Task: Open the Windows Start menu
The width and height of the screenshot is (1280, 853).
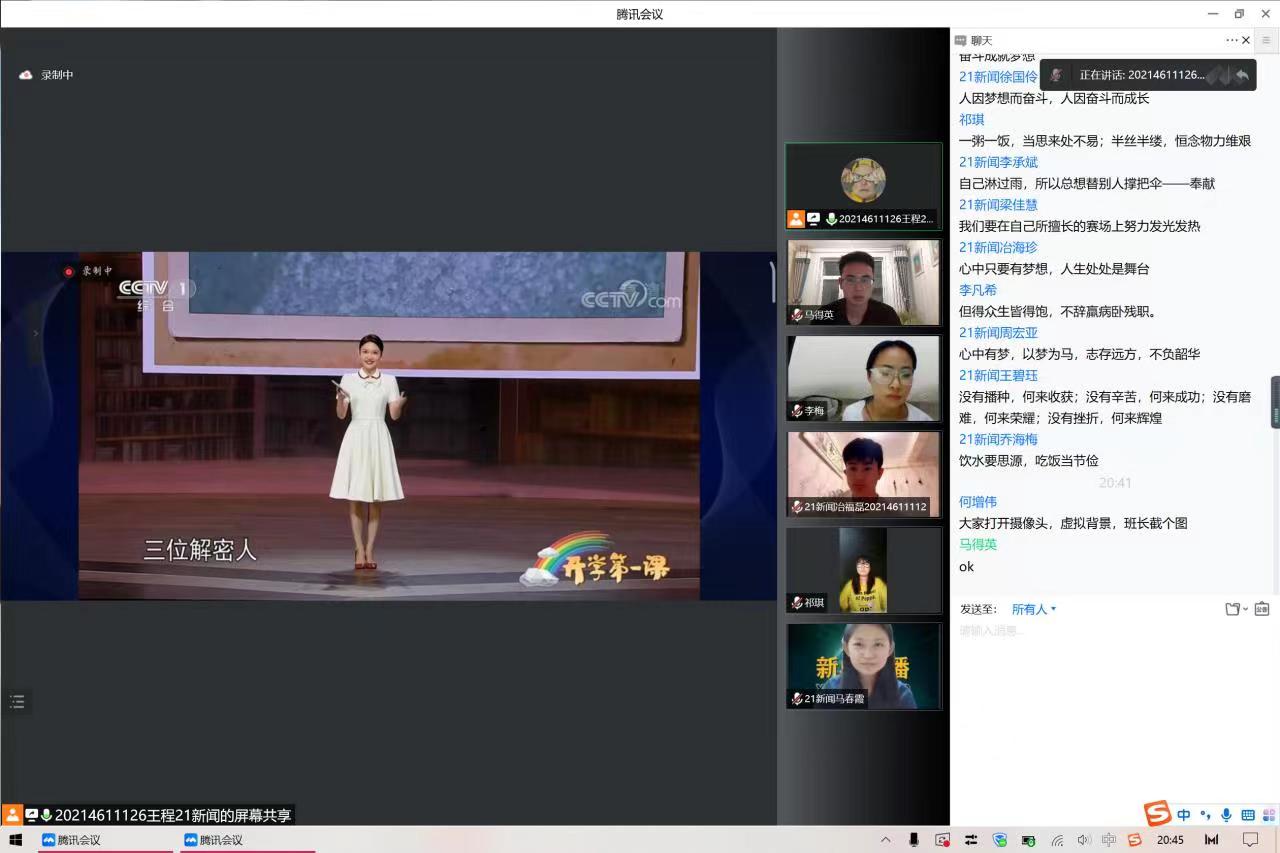Action: tap(16, 840)
